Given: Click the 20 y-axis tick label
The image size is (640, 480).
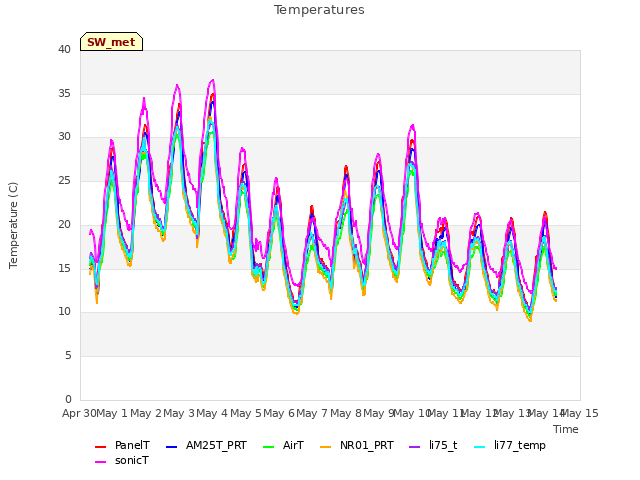Looking at the screenshot, I should 64,224.
